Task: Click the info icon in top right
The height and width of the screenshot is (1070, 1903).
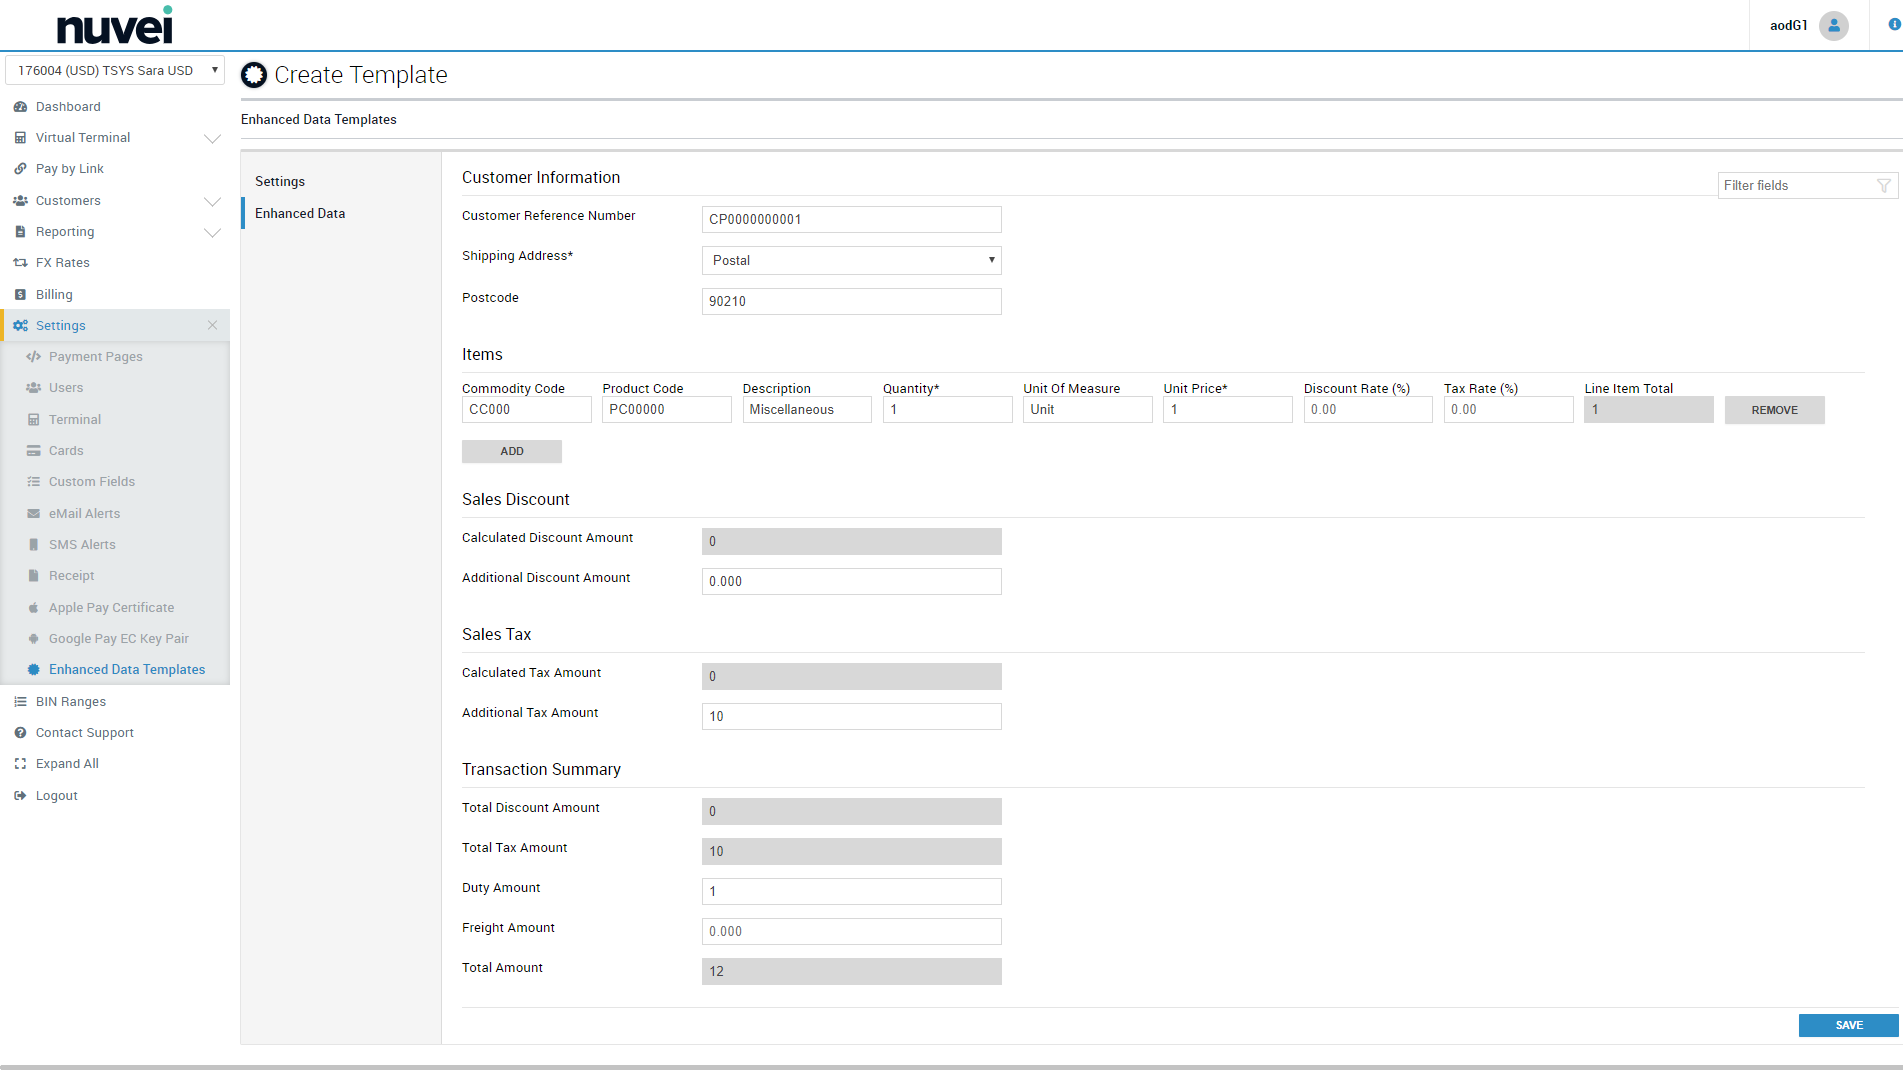Action: [1894, 25]
